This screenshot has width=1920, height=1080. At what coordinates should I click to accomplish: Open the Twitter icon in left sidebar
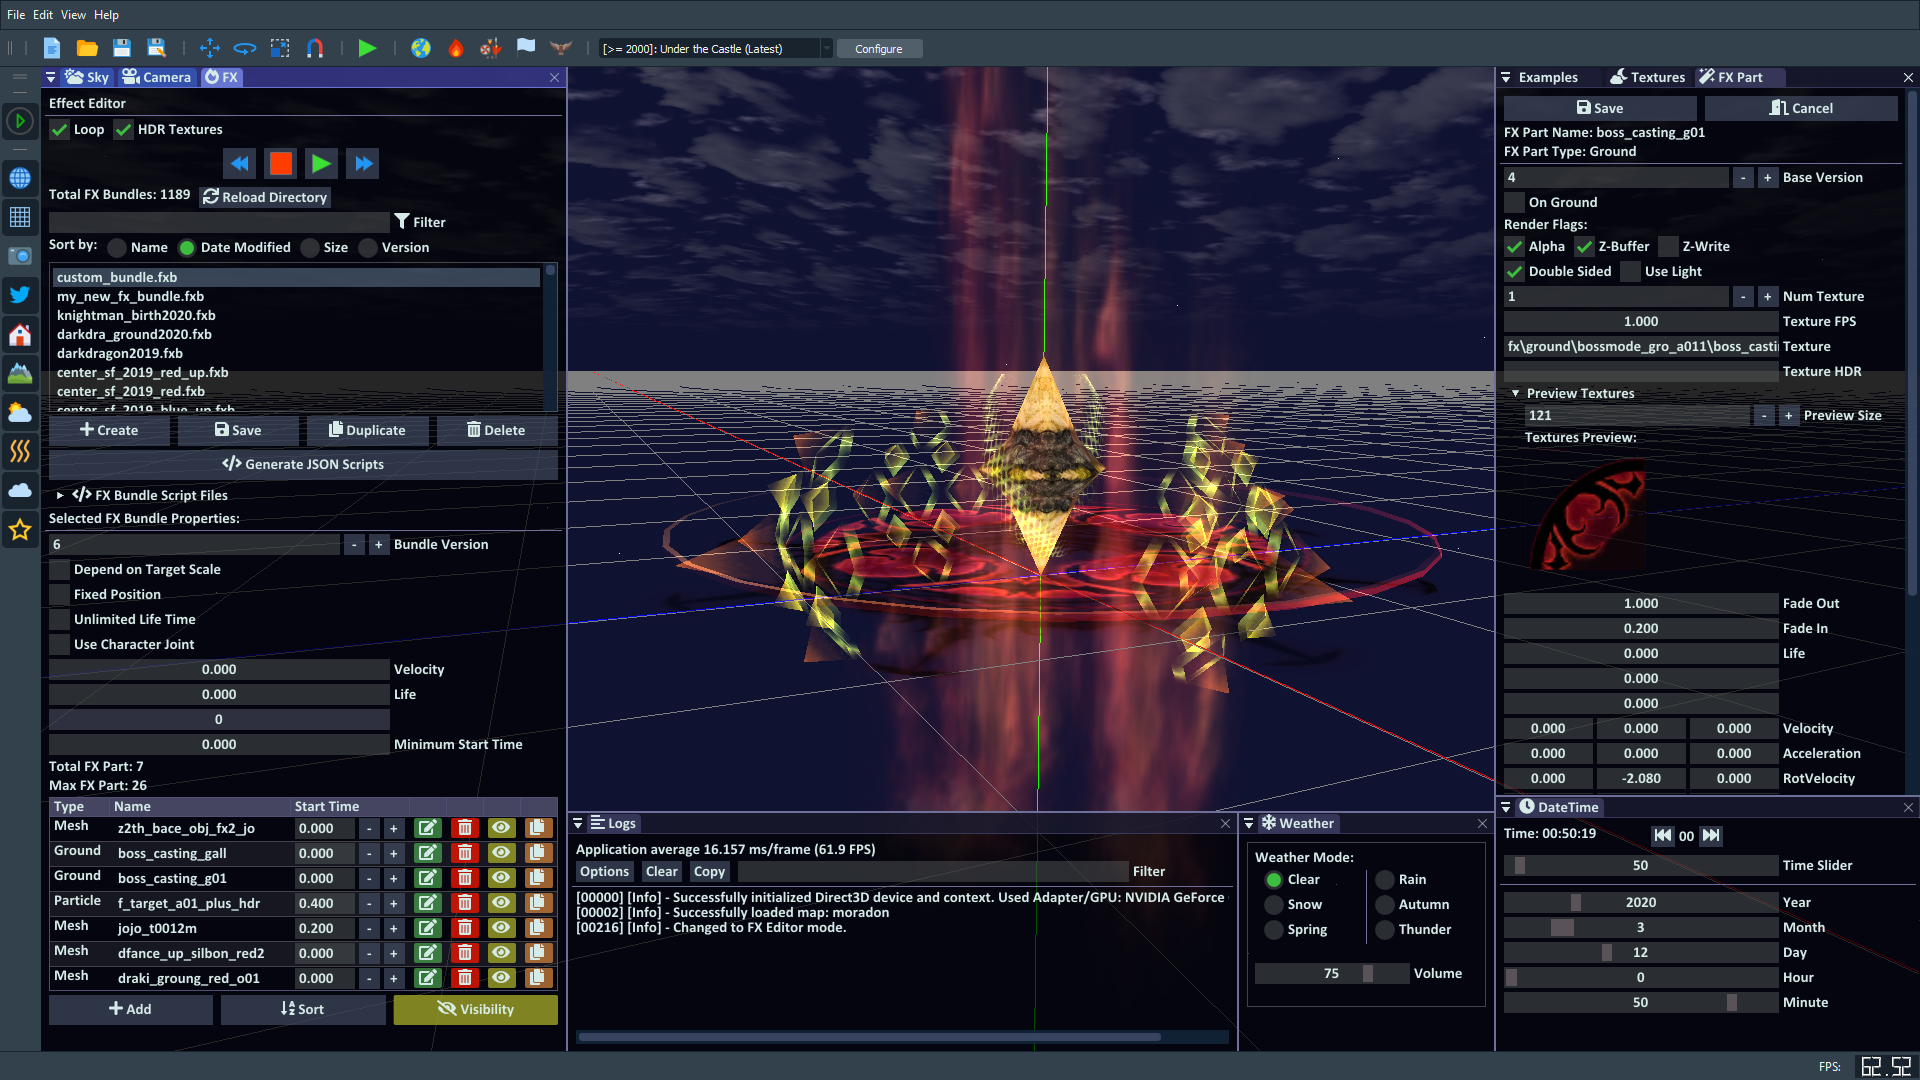20,295
